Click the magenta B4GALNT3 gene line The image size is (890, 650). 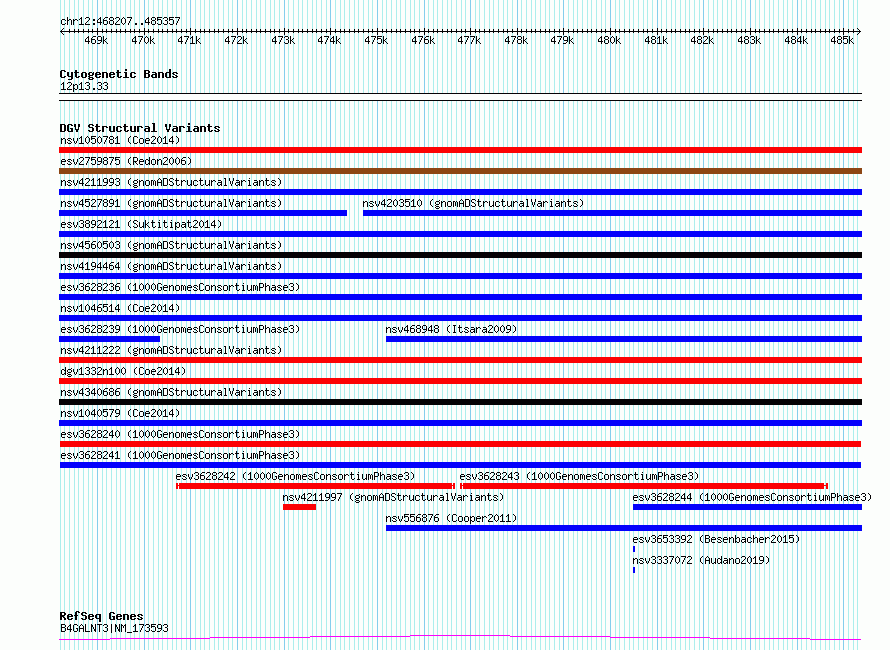click(460, 637)
